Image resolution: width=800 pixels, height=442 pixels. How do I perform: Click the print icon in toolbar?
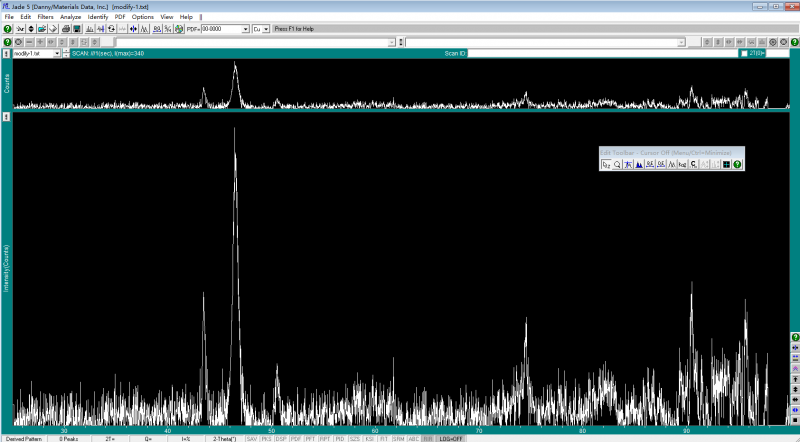pyautogui.click(x=66, y=29)
